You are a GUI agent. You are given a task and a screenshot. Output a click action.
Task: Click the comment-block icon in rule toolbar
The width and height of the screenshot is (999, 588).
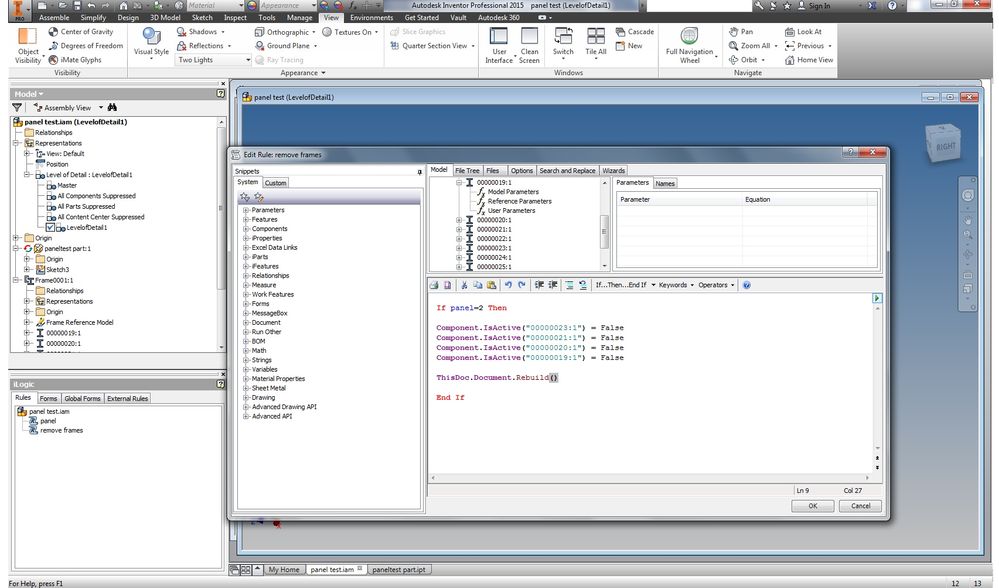point(569,285)
